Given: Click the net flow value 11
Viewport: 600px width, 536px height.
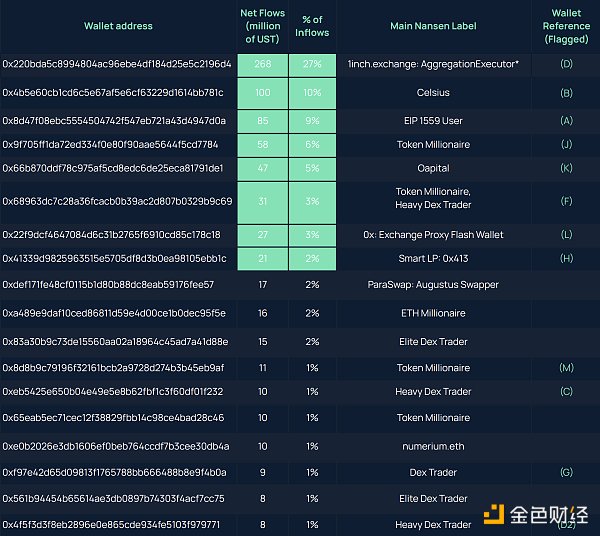Looking at the screenshot, I should (x=262, y=368).
